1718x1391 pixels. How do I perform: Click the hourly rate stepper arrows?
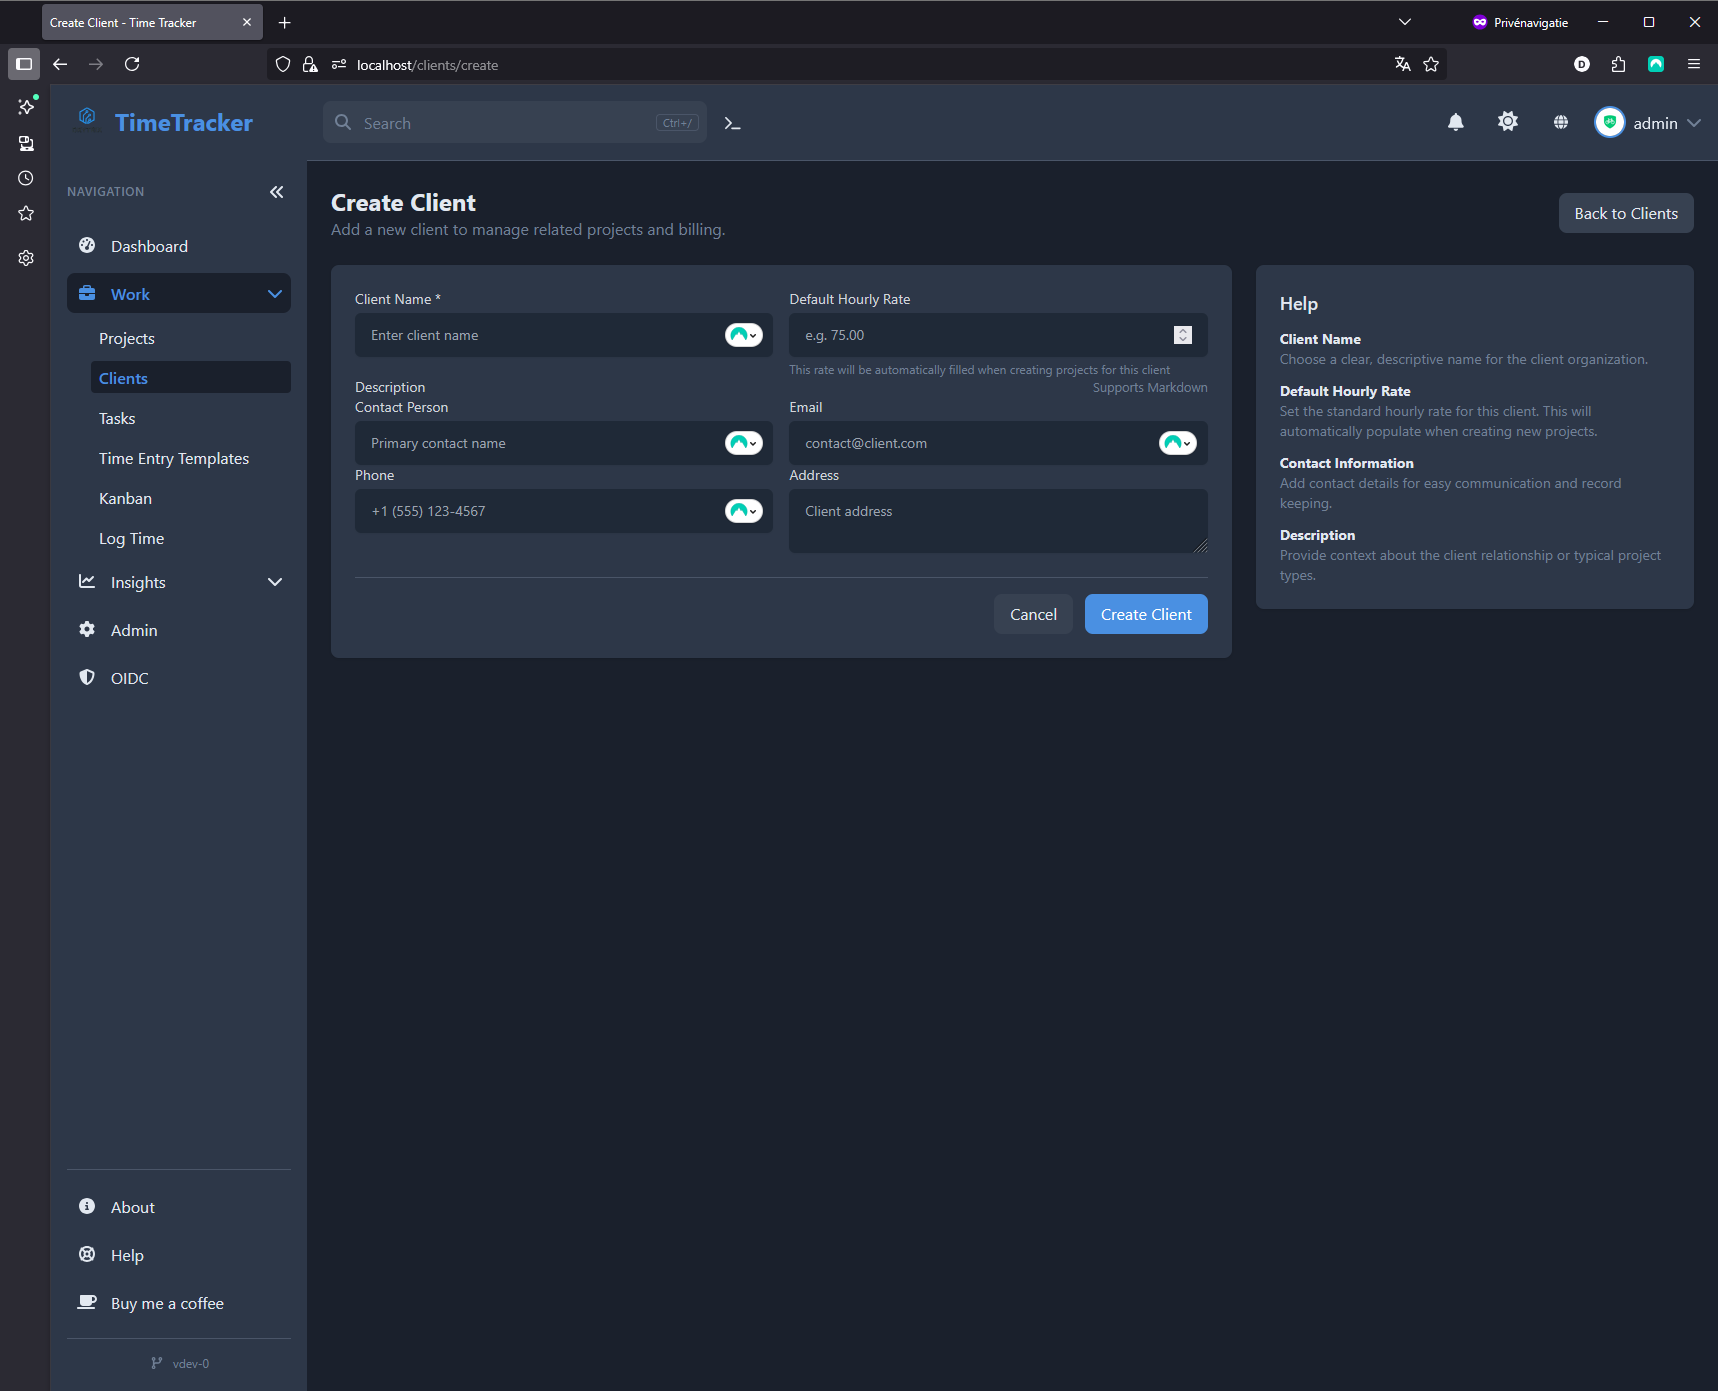pos(1183,335)
